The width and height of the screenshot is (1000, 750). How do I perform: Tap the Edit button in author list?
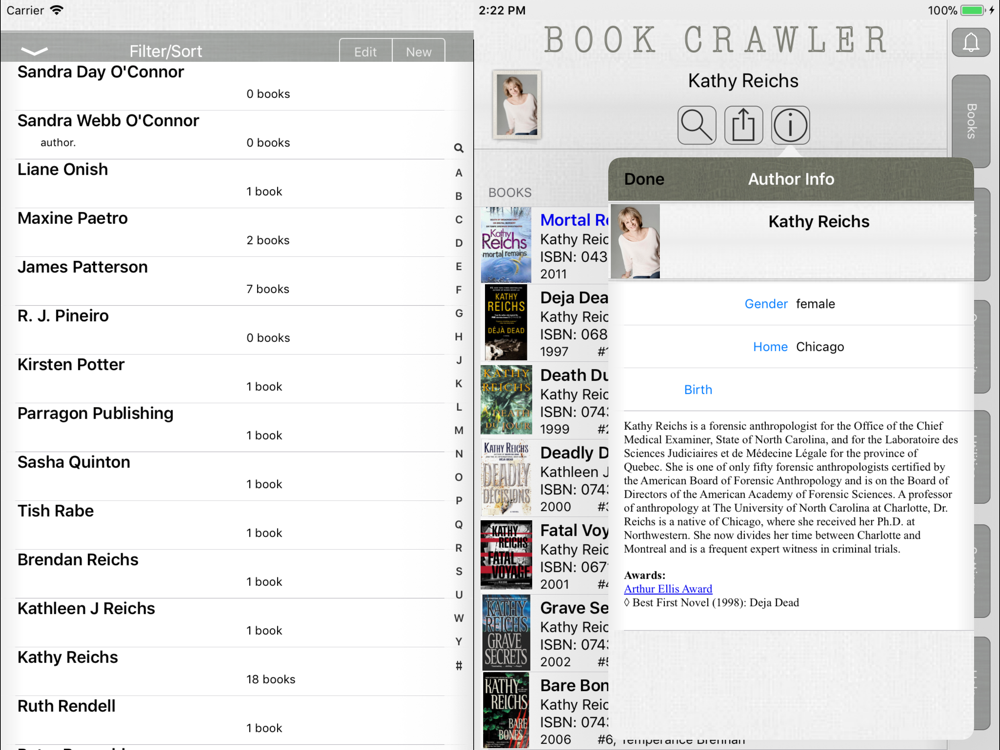pyautogui.click(x=365, y=52)
